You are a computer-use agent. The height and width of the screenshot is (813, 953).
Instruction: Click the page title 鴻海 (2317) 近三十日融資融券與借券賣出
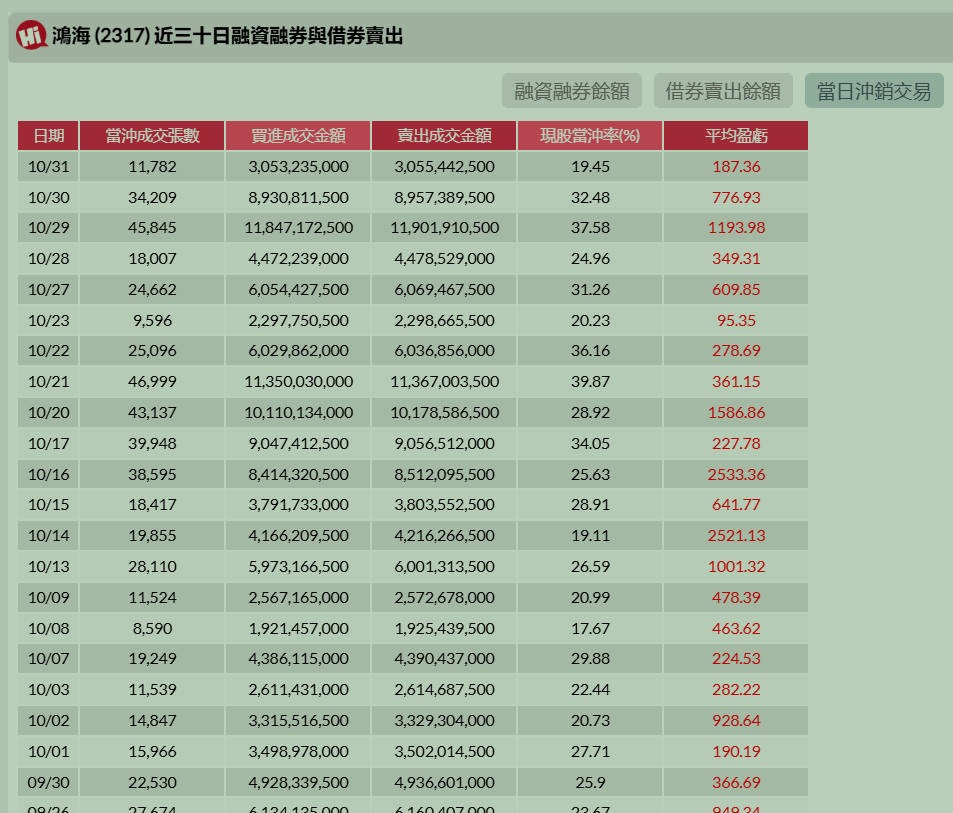click(227, 35)
